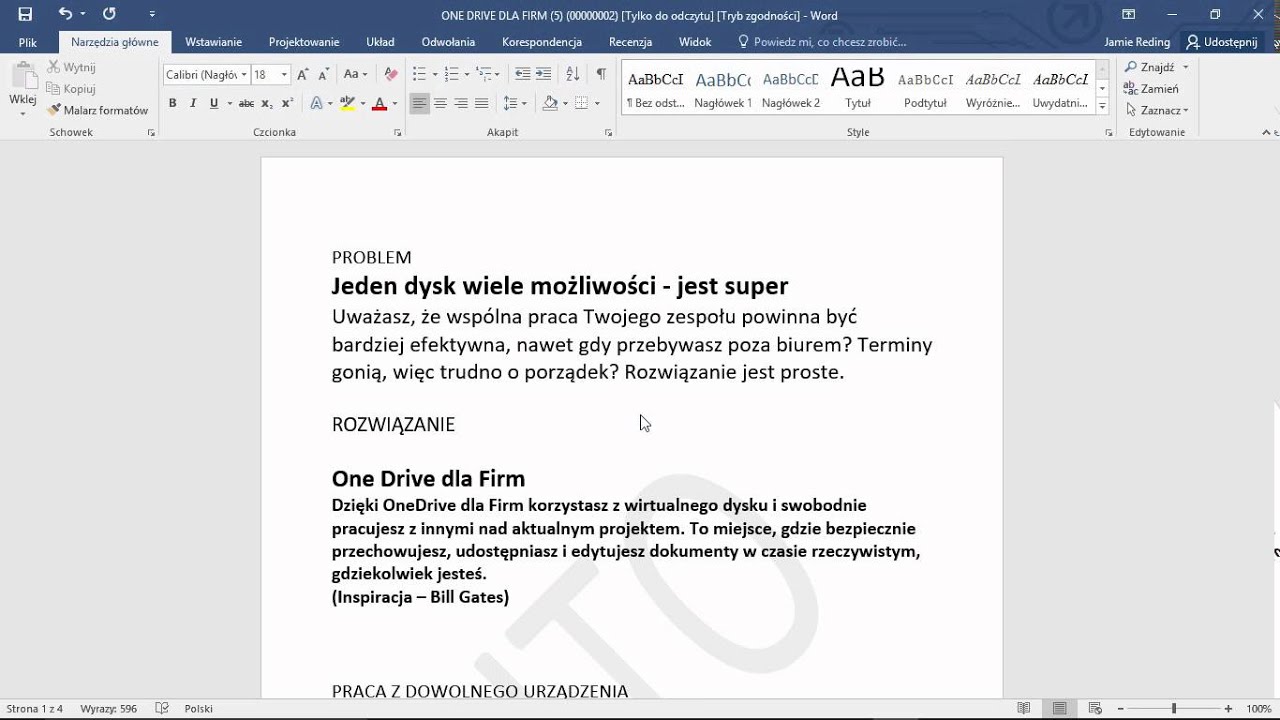1280x720 pixels.
Task: Apply the Nagłówek 1 style
Action: 723,88
